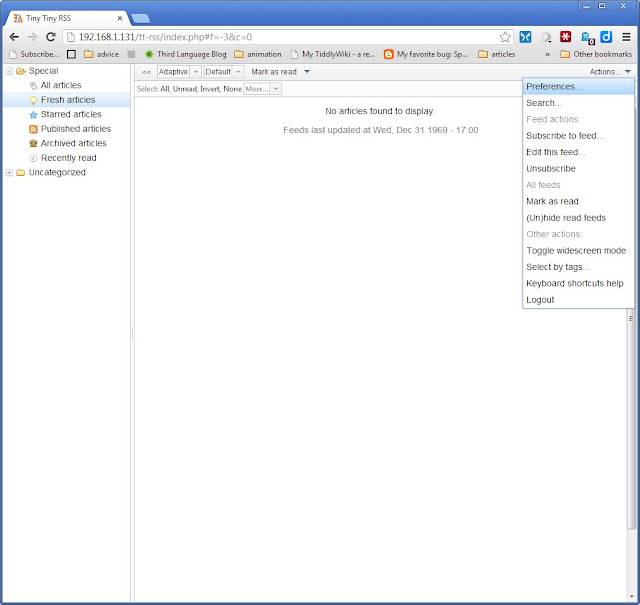Expand the Uncategorized category tree

point(9,173)
